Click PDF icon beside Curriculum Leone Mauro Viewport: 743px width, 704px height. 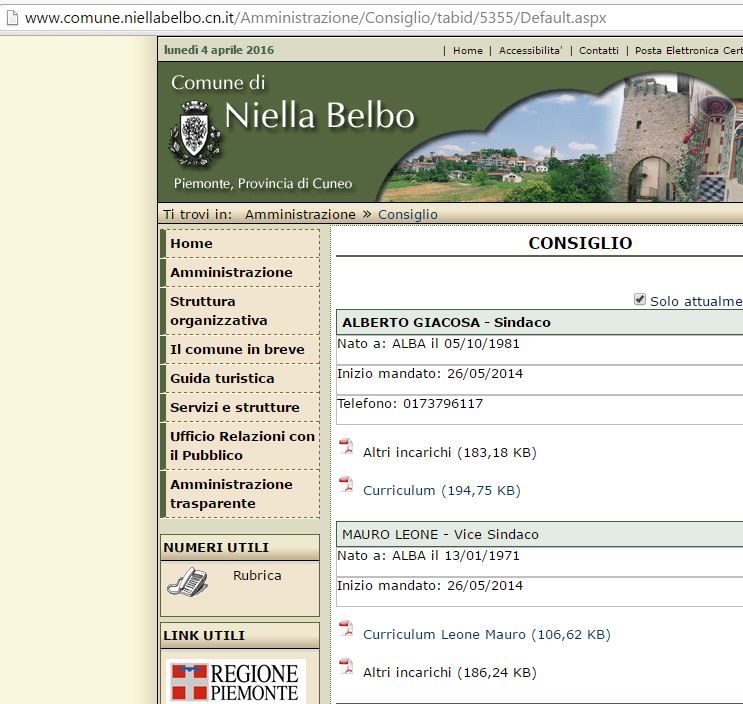click(x=346, y=629)
